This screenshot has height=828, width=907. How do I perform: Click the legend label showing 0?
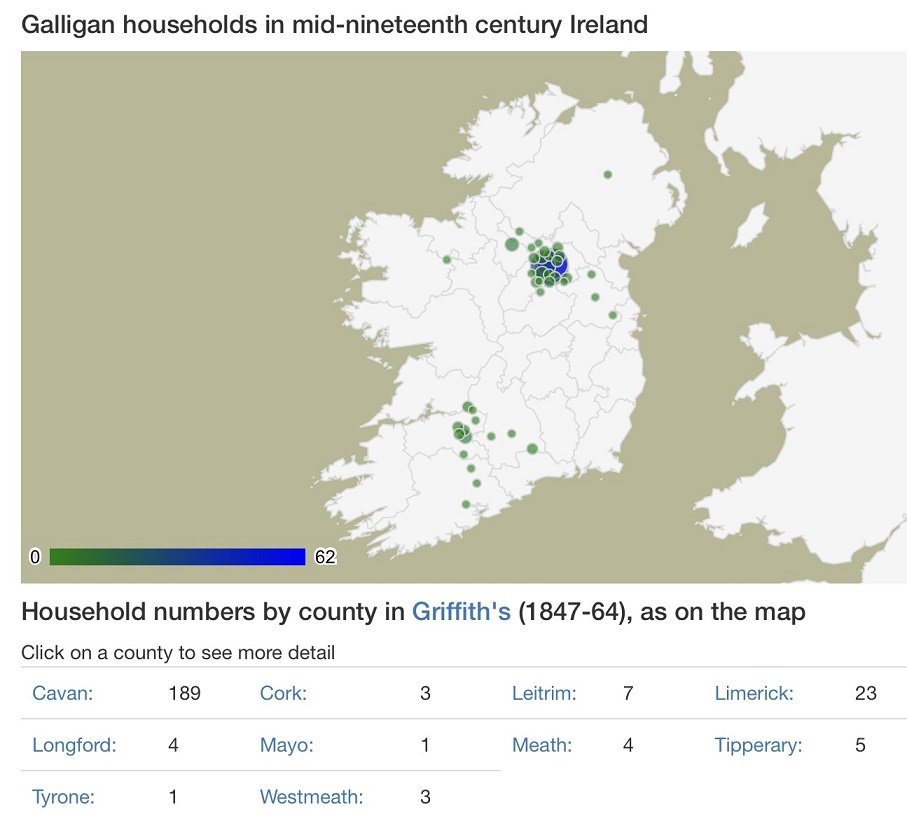pos(35,555)
